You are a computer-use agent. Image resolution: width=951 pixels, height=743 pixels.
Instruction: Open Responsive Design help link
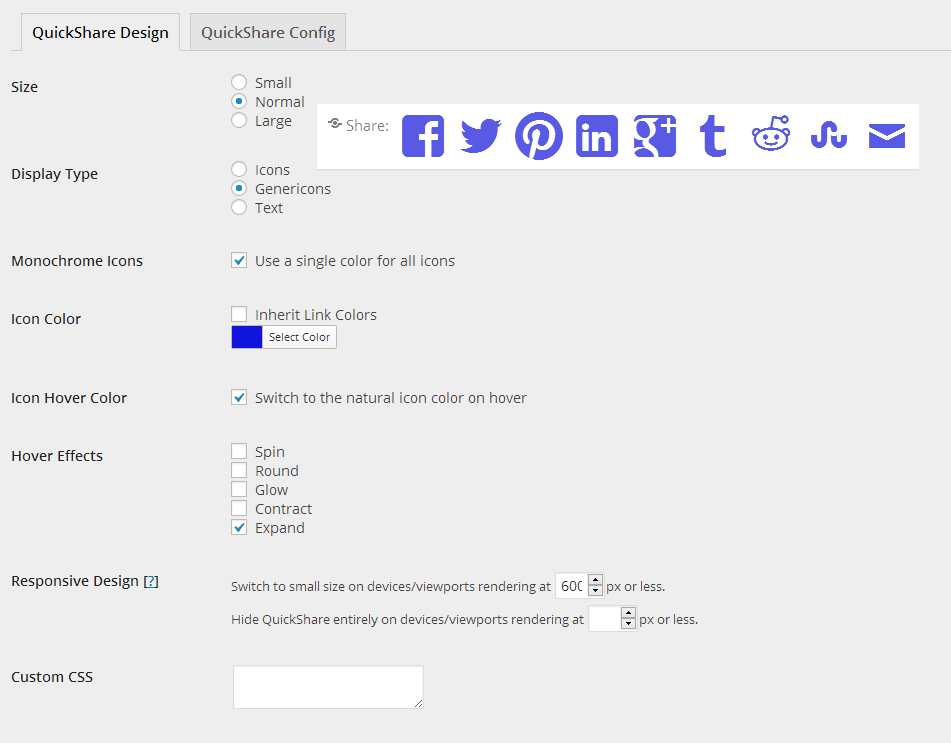[151, 581]
